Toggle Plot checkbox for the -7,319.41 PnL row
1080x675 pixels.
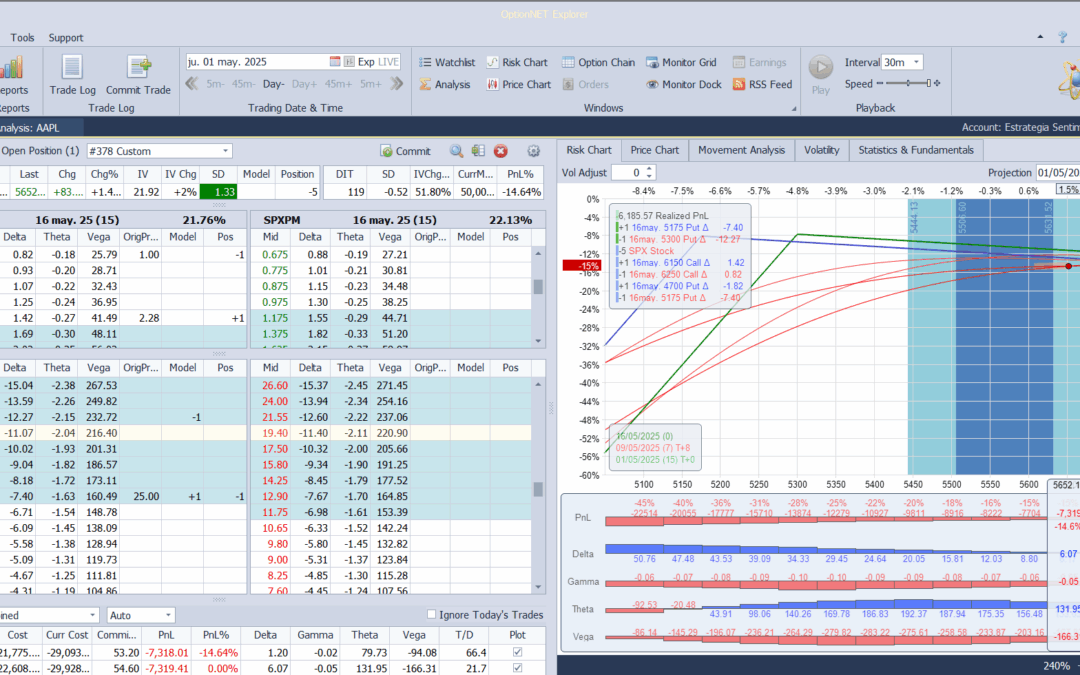(517, 668)
